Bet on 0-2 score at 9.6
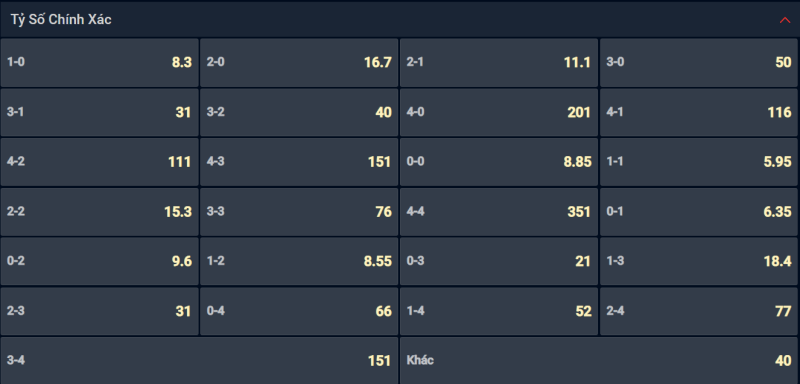The height and width of the screenshot is (384, 800). tap(99, 261)
